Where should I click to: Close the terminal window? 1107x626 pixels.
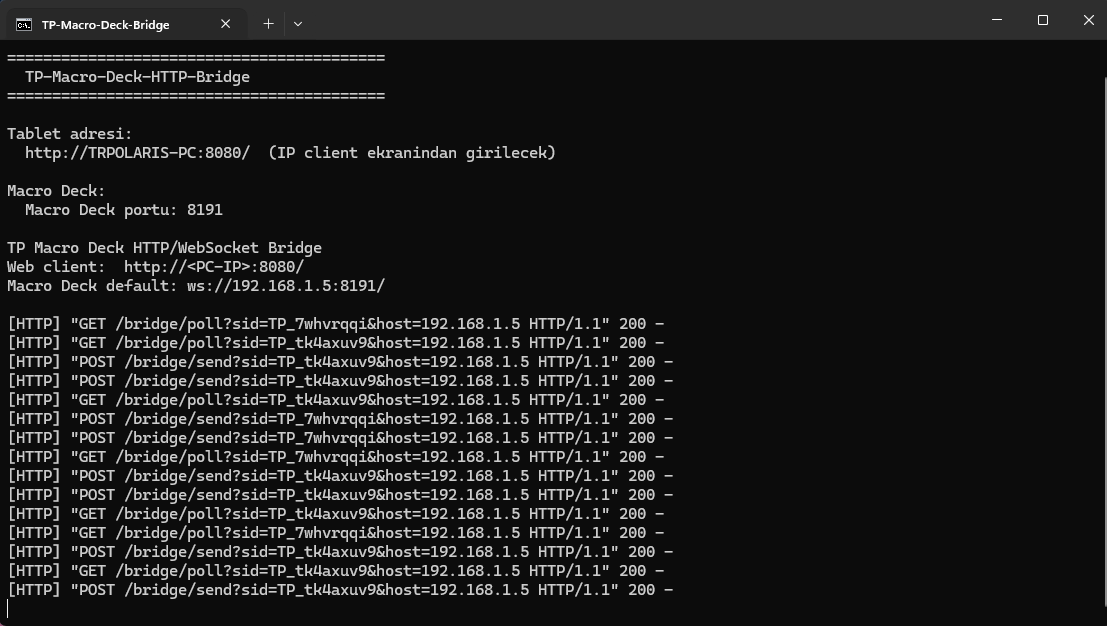(x=1088, y=20)
